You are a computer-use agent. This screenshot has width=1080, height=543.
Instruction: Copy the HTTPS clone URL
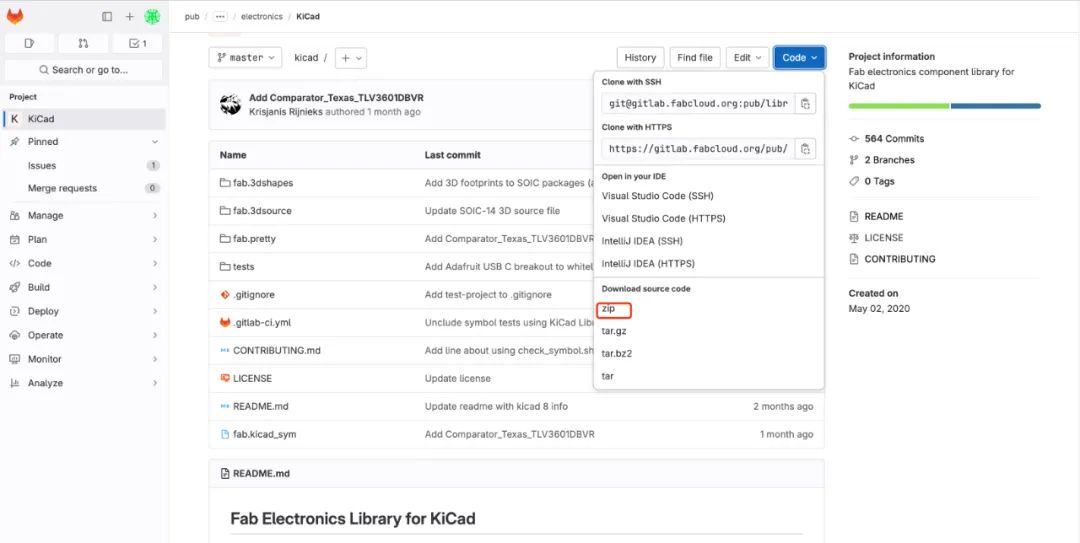click(x=805, y=149)
